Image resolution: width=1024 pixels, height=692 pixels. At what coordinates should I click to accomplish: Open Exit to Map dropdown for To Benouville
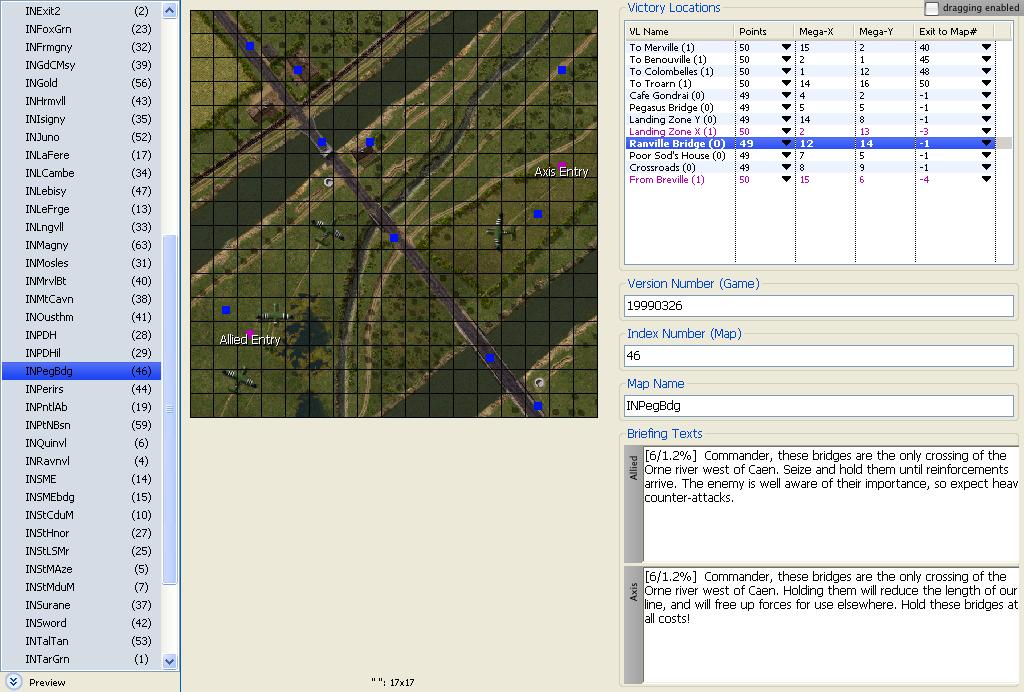[986, 59]
